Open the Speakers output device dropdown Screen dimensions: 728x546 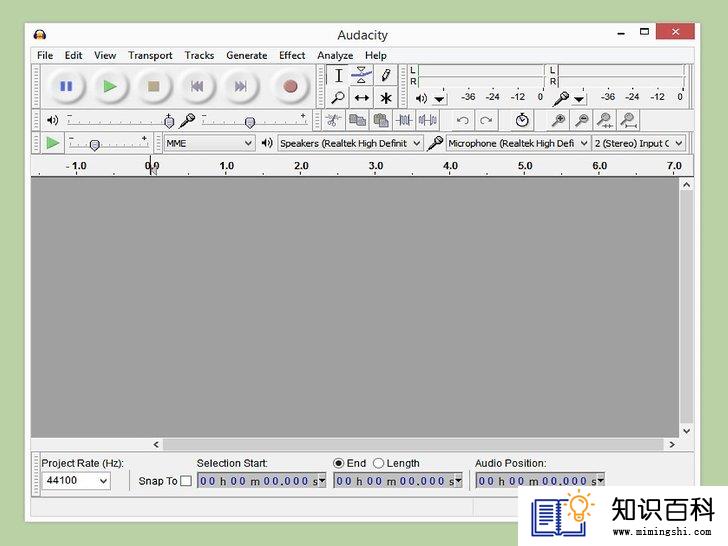click(x=351, y=143)
